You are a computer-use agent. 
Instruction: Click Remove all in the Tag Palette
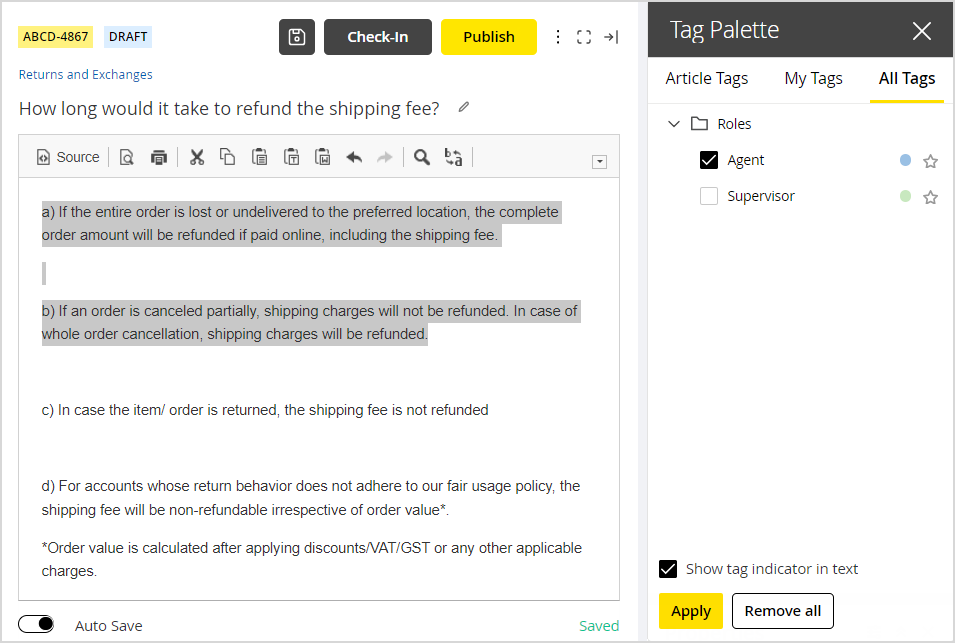click(782, 611)
